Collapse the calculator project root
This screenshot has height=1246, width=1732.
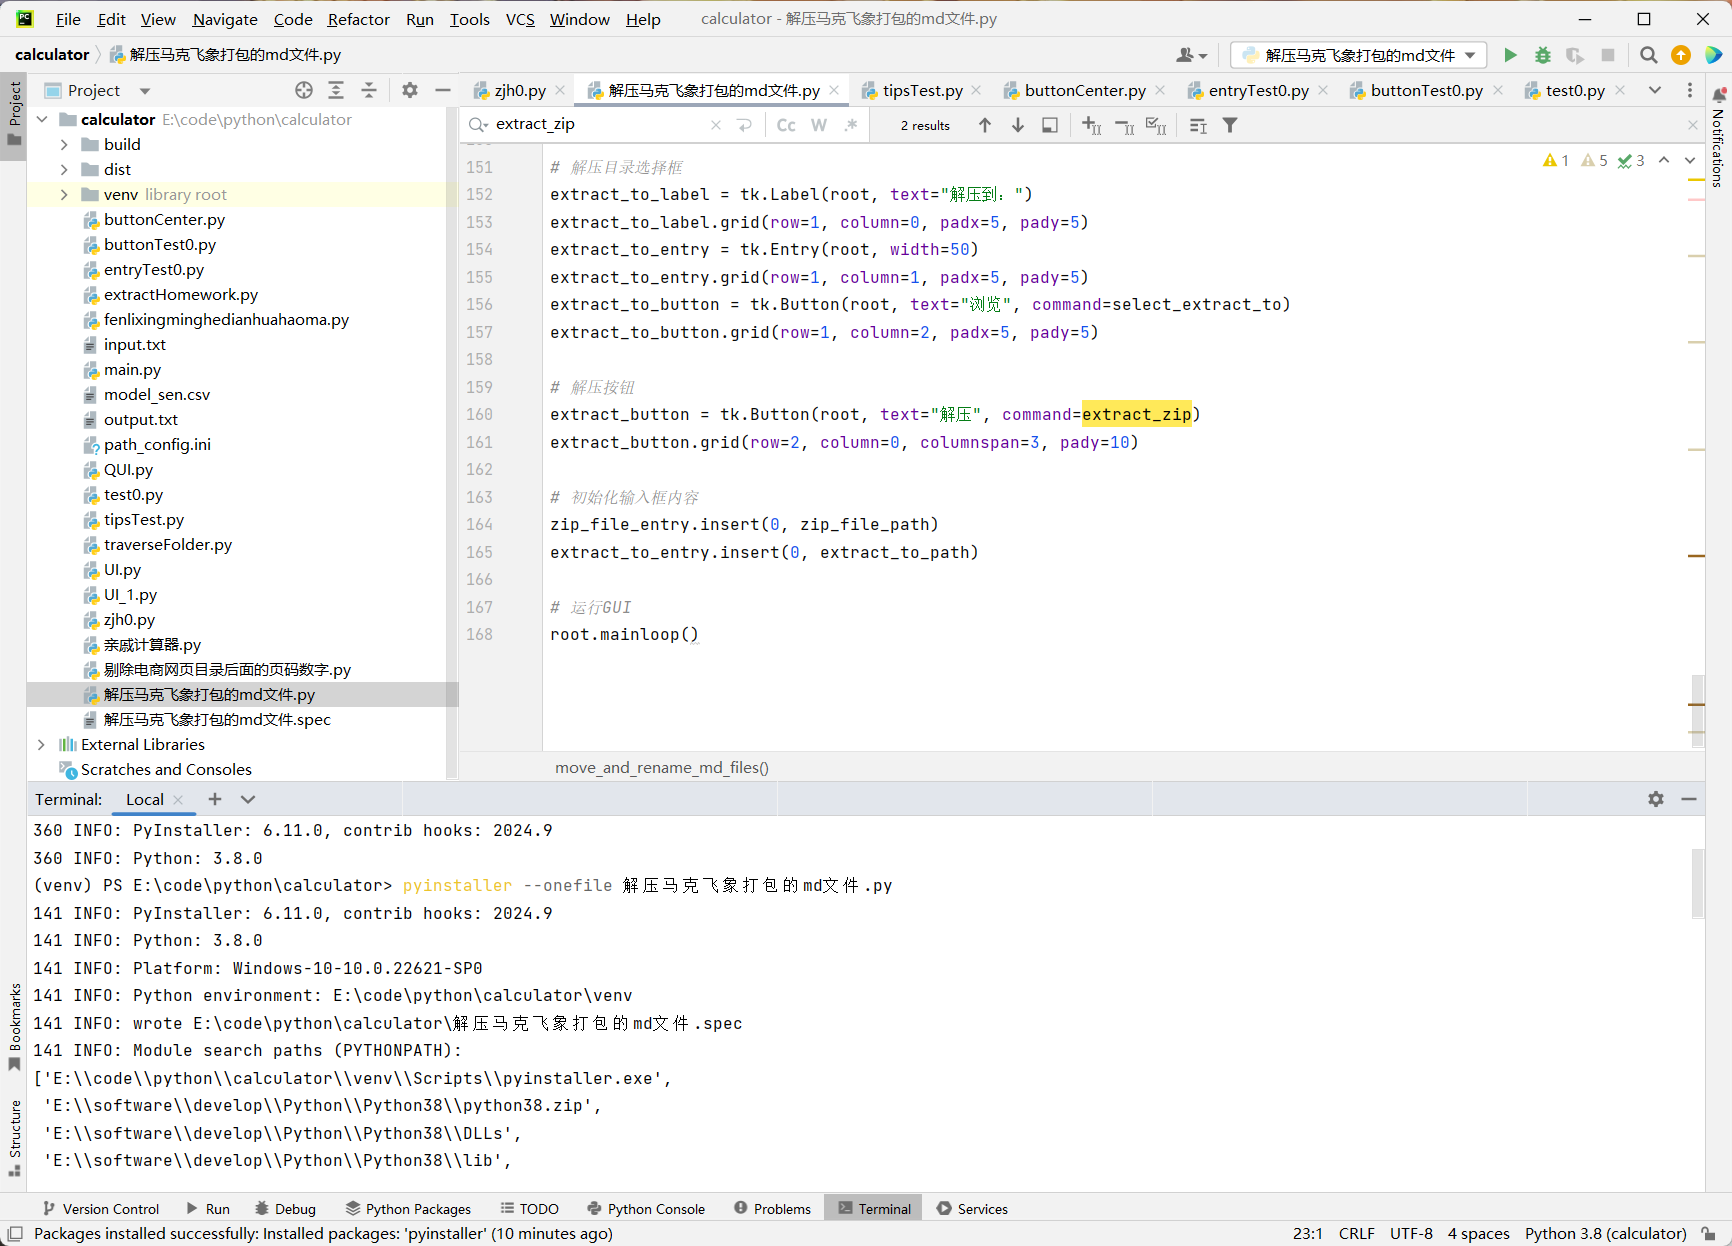(42, 119)
